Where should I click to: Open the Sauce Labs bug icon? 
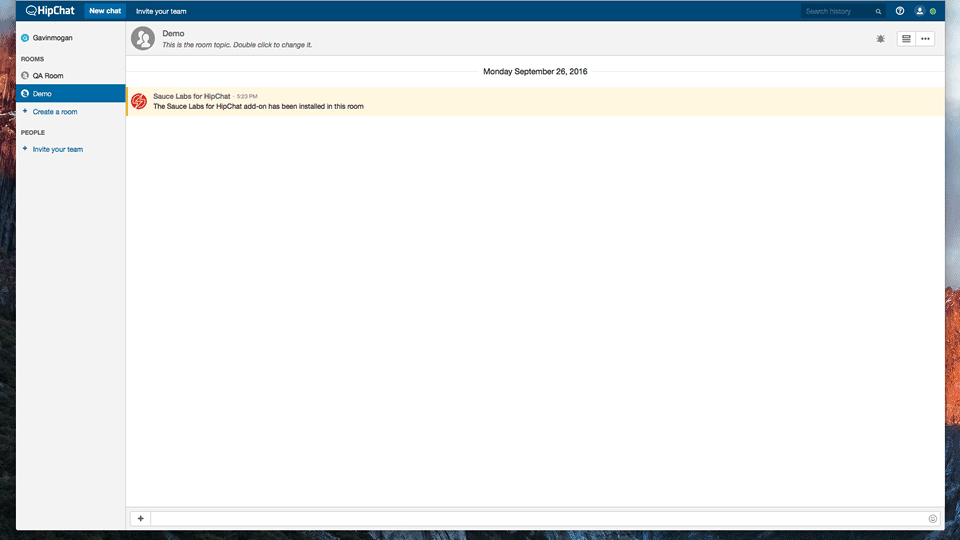point(880,39)
